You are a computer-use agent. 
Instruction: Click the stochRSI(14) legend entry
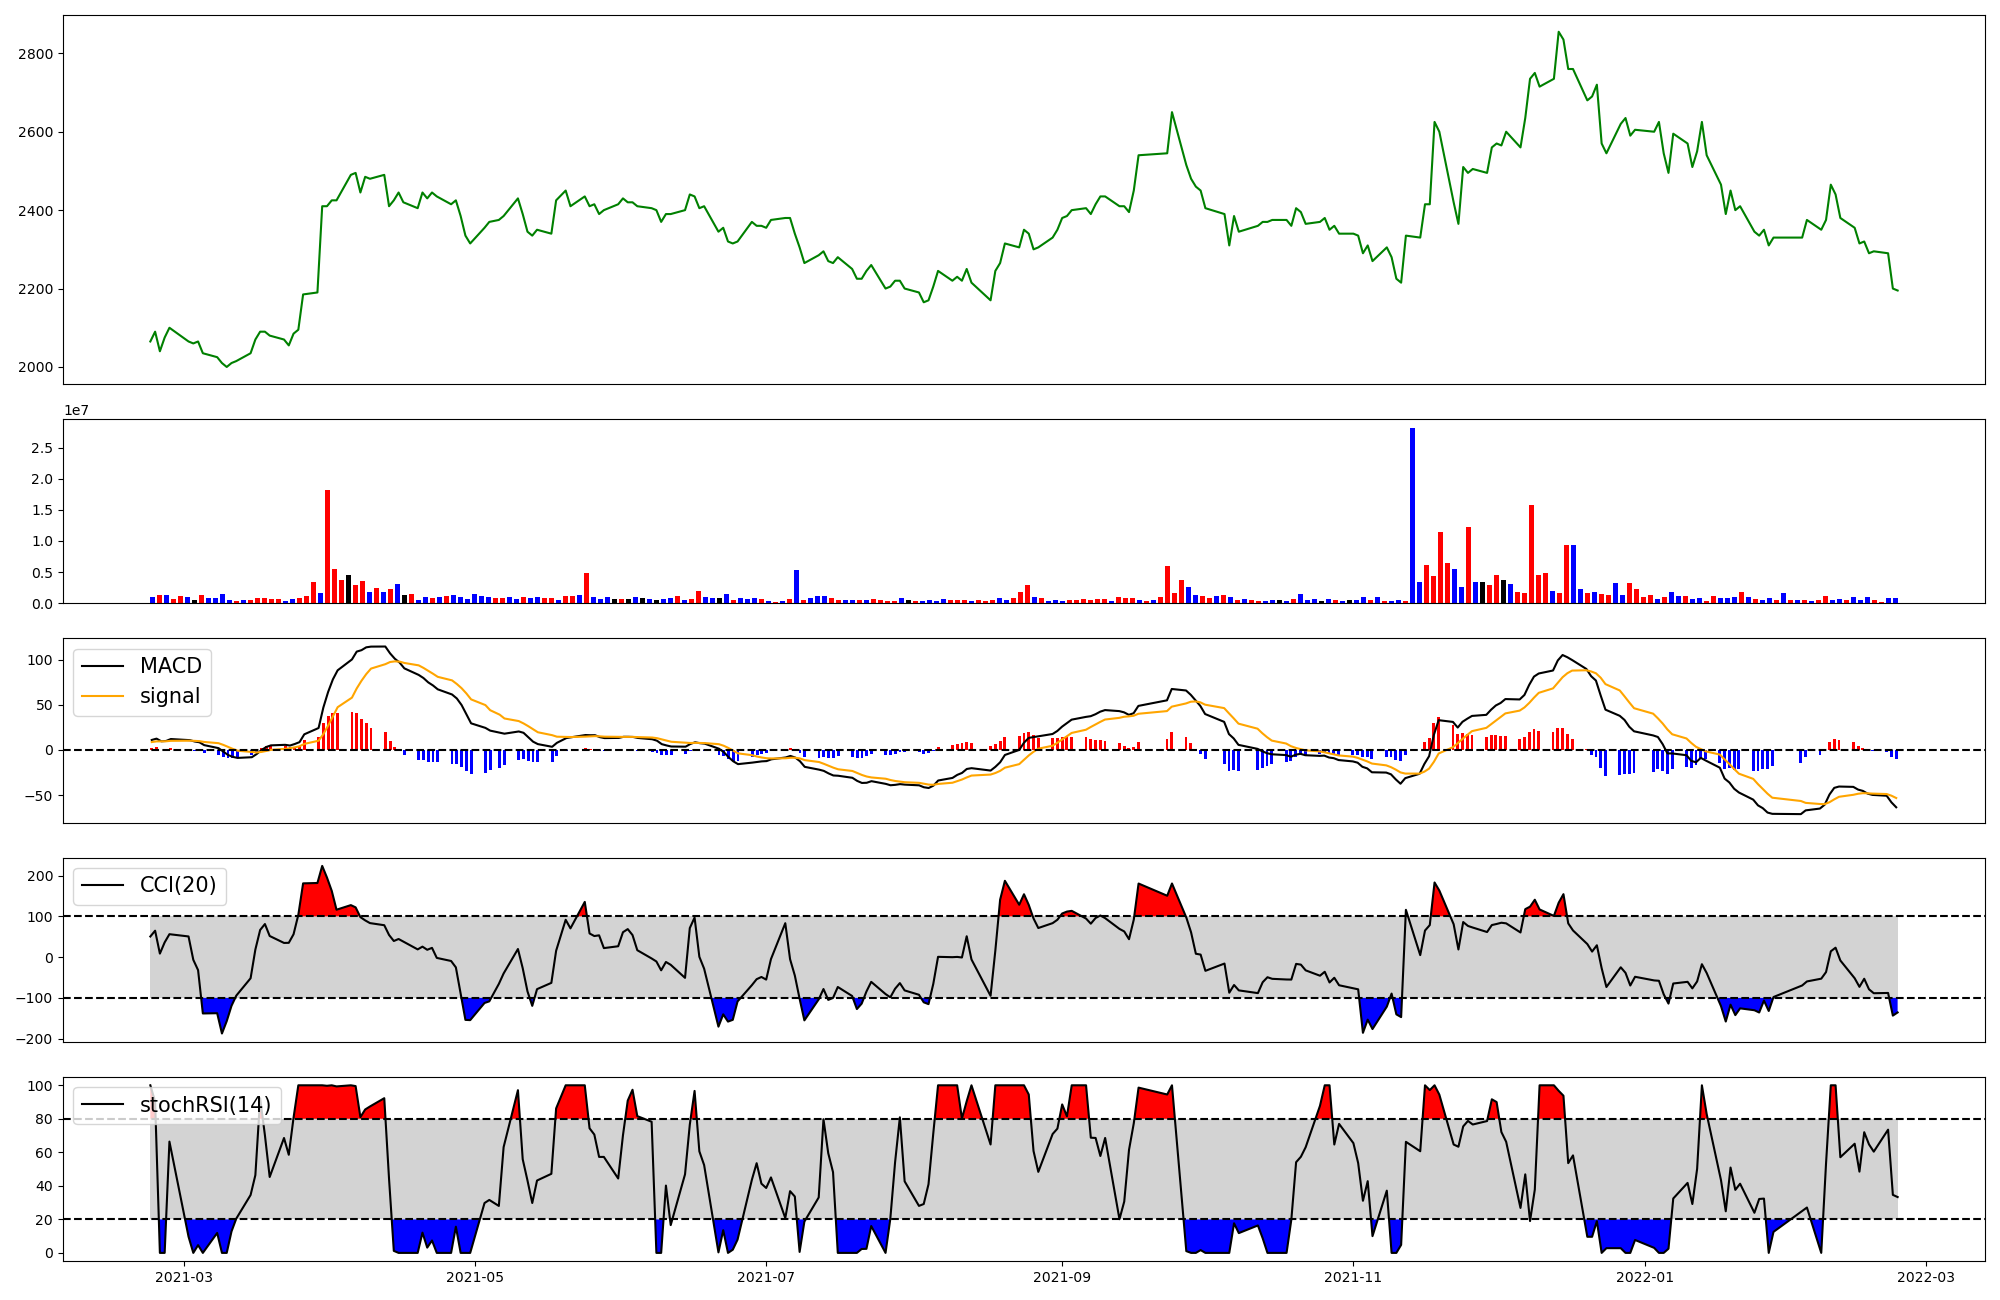coord(205,1105)
